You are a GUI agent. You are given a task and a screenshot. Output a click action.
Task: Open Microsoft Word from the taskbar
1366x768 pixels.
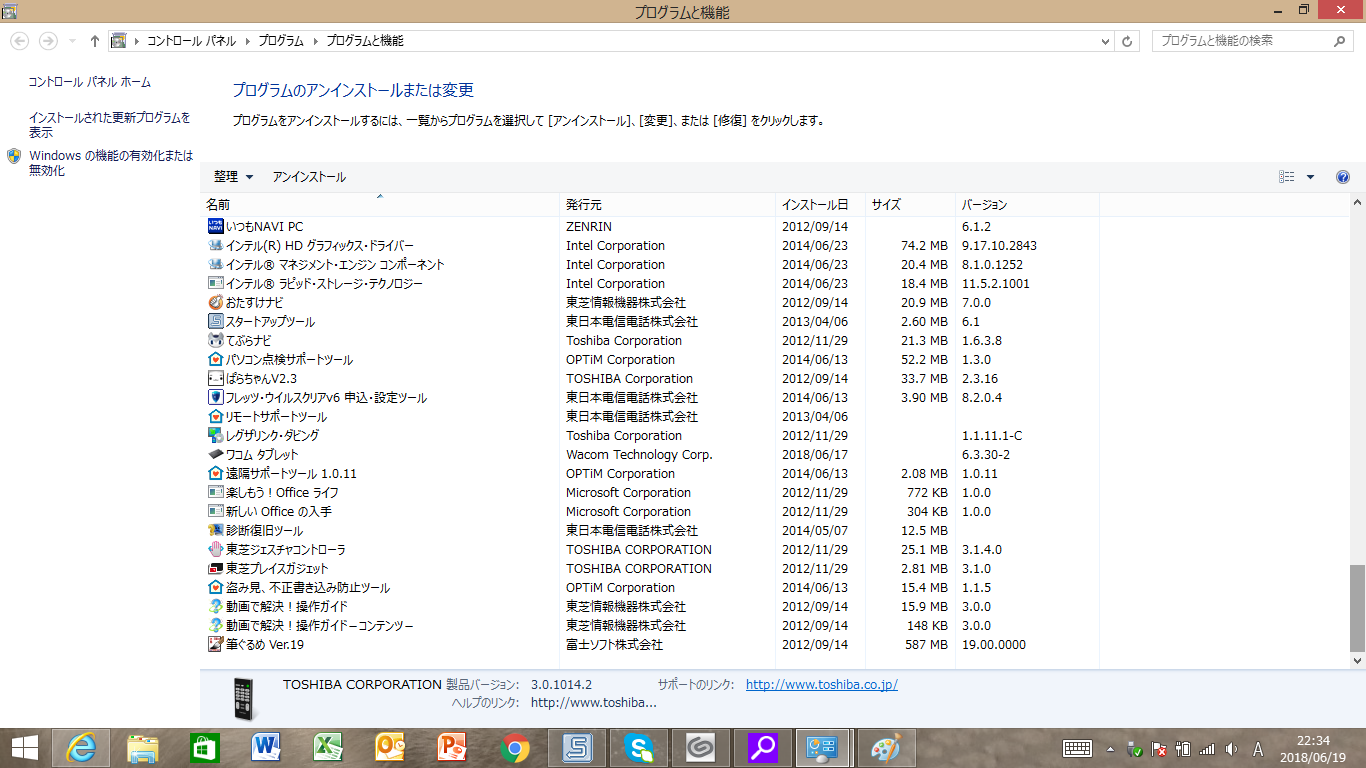pos(267,748)
